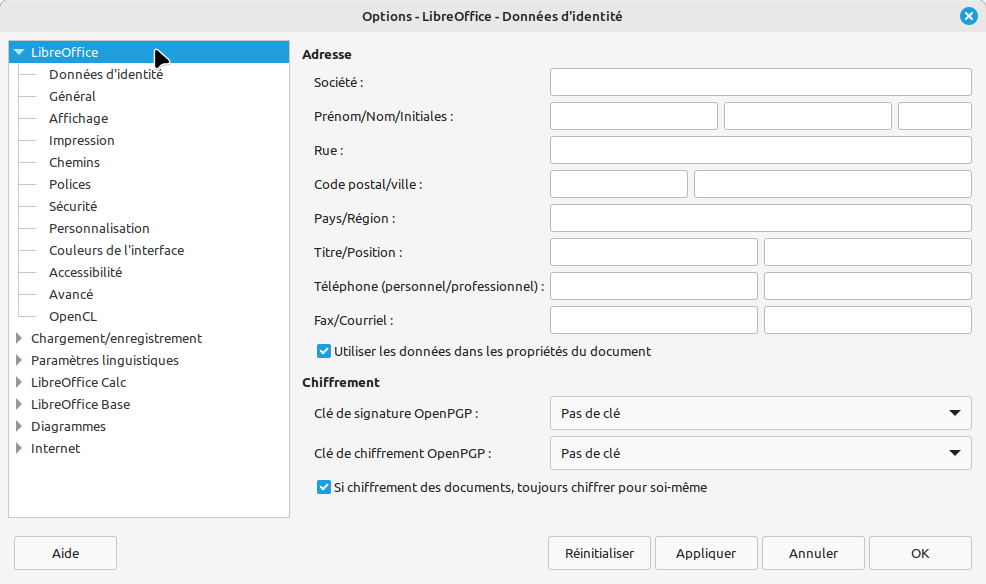
Task: Uncheck 'toujours chiffrer pour soi-même' checkbox
Action: click(324, 488)
